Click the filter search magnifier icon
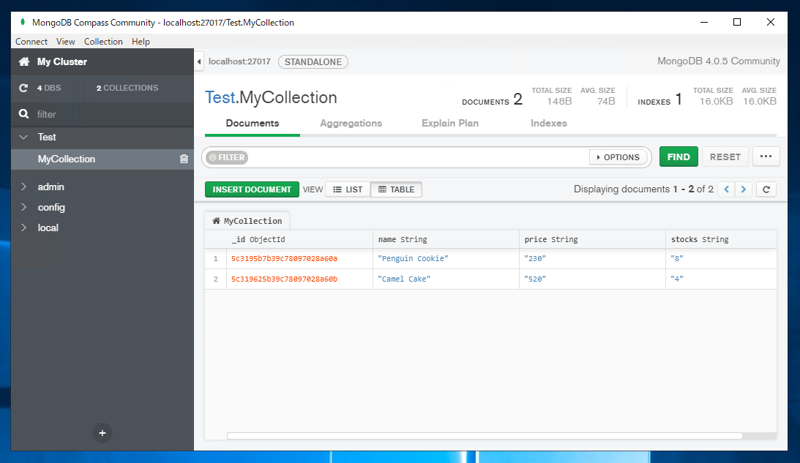800x463 pixels. (x=23, y=114)
